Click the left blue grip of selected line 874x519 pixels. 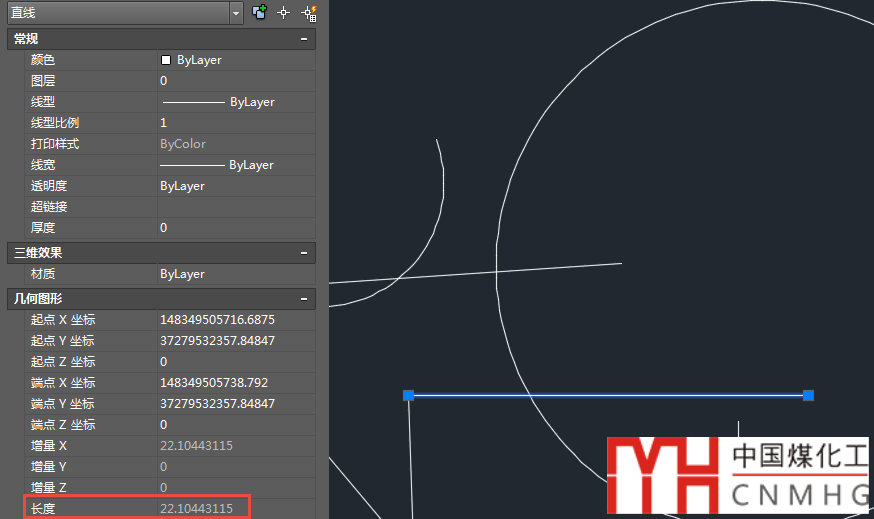pos(408,396)
